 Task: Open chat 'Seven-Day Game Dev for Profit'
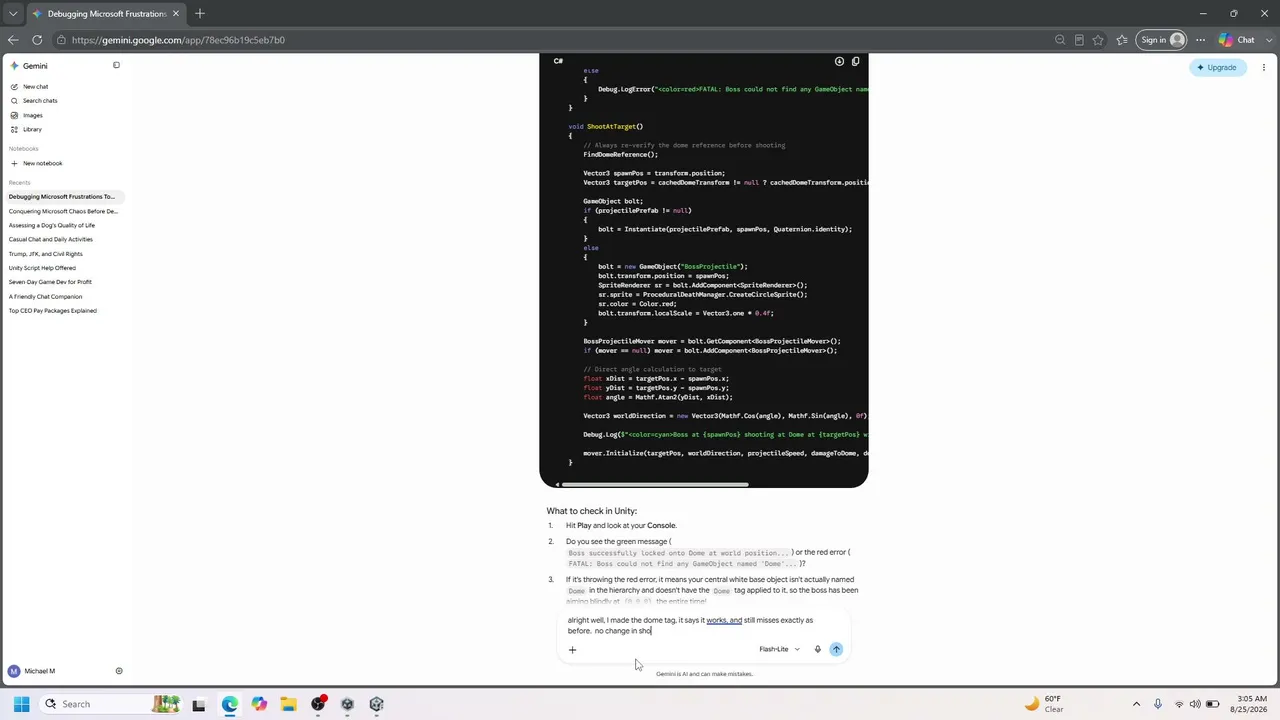click(50, 282)
